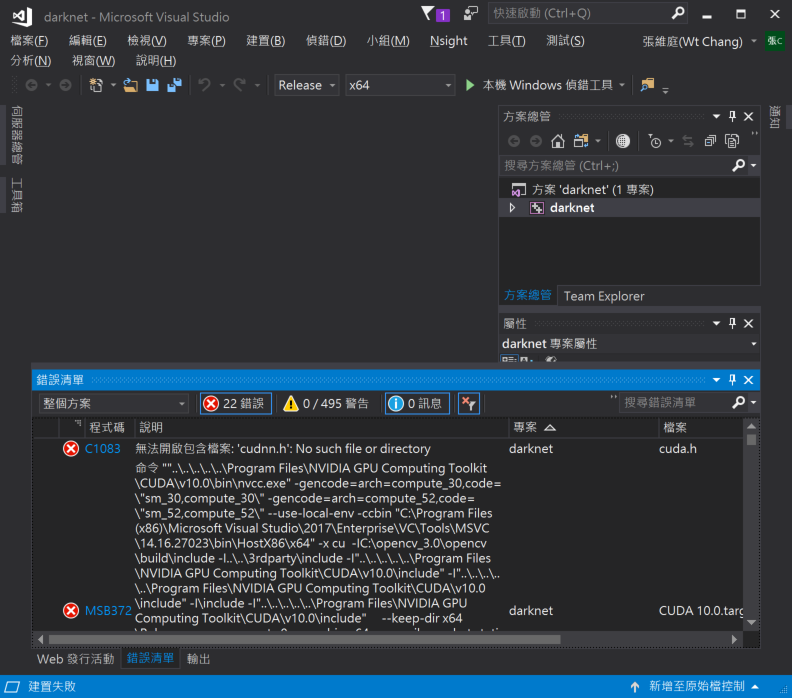
Task: Open the 工具箱 side tab
Action: point(16,195)
